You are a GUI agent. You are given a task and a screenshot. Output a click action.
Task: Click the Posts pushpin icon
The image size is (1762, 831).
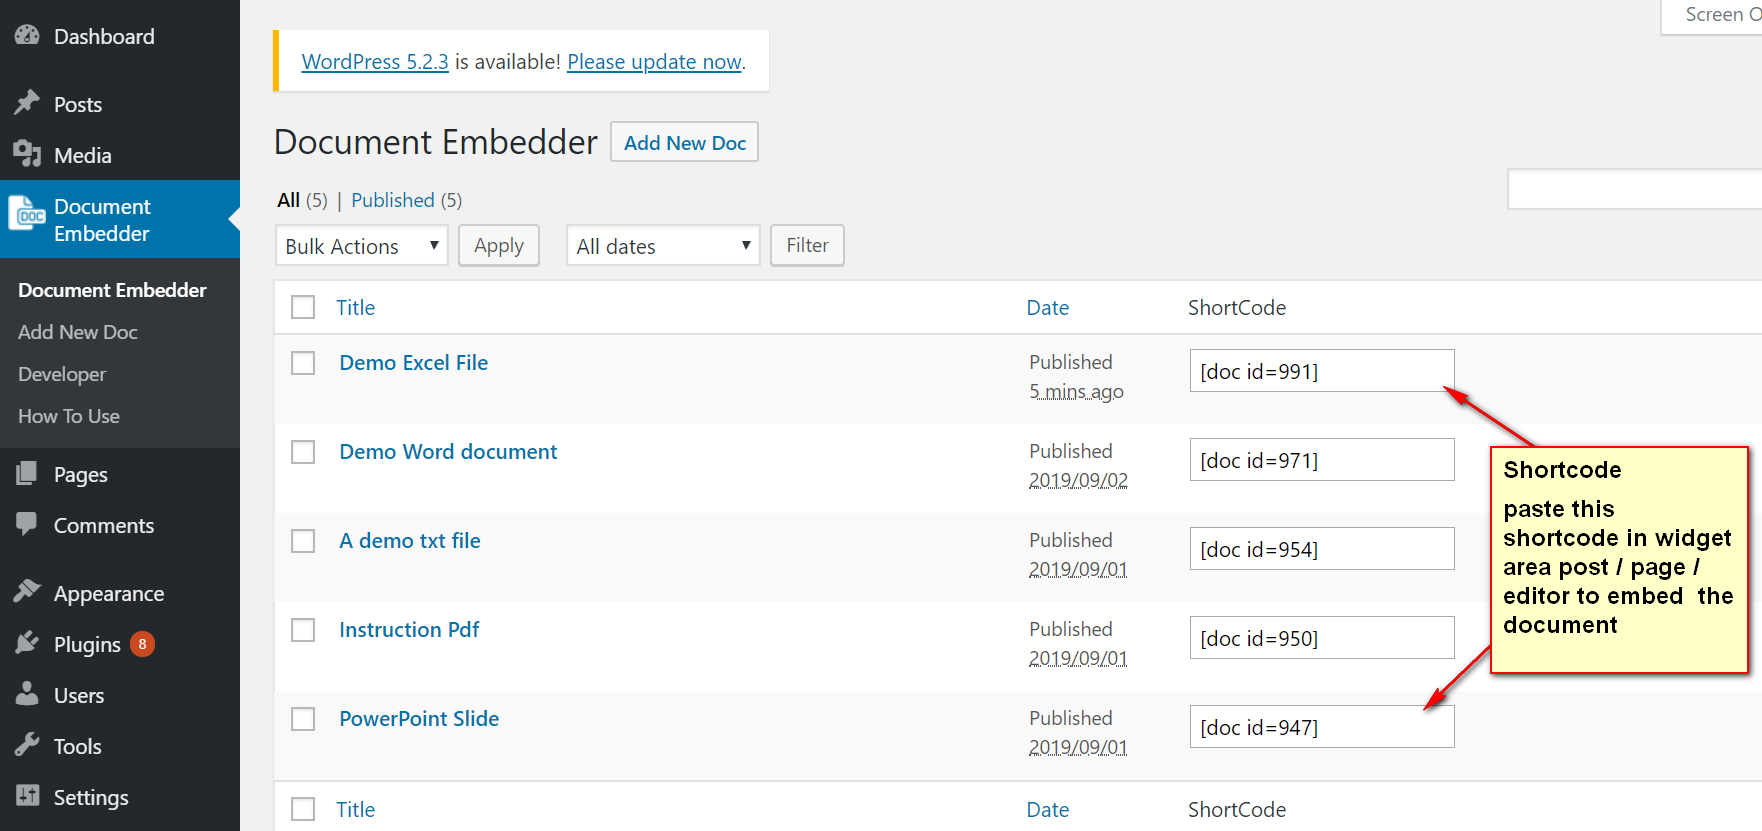coord(27,103)
